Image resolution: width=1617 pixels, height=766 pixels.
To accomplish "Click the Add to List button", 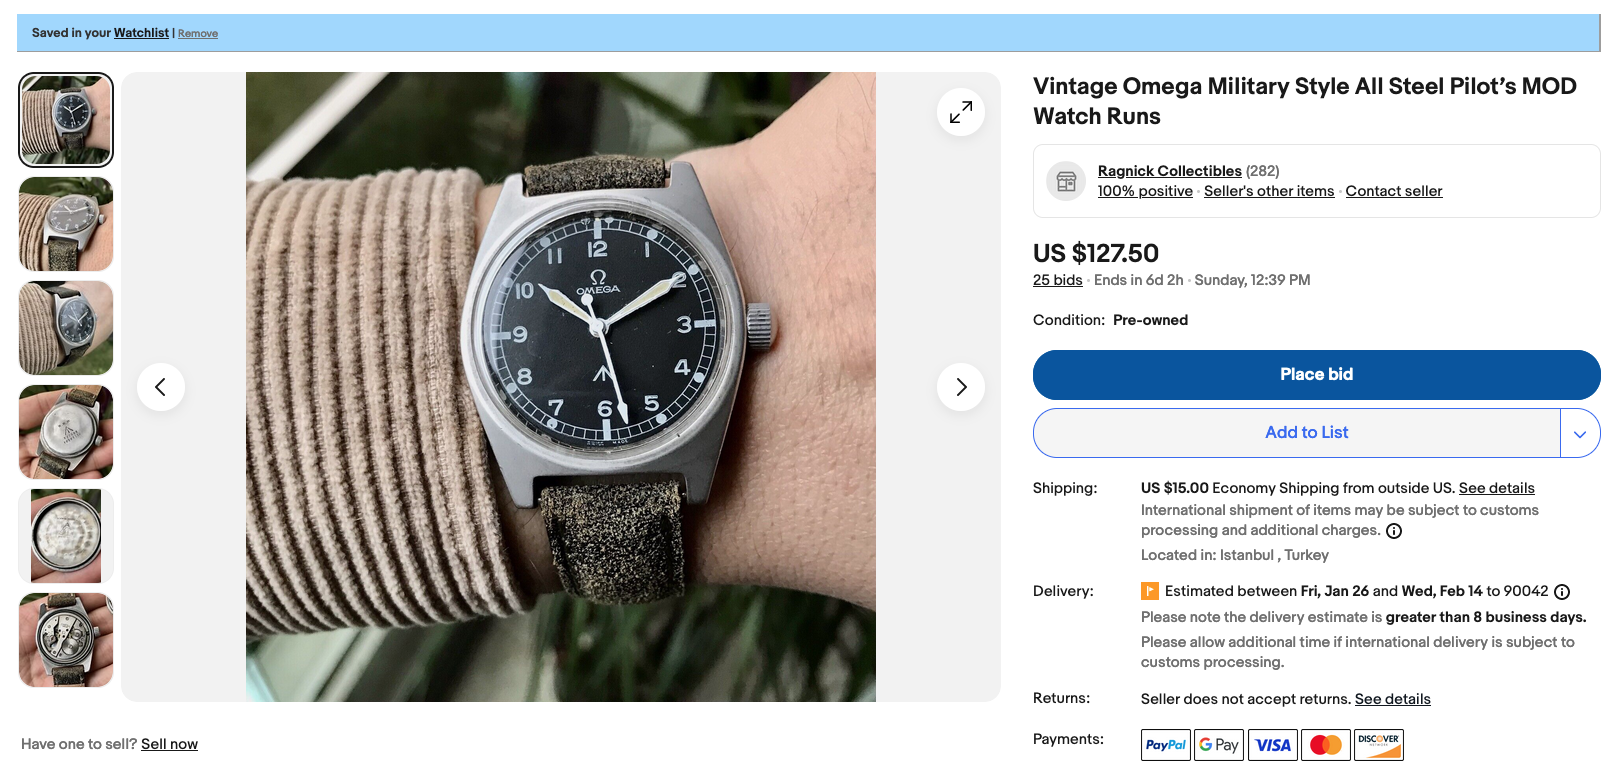I will click(1306, 433).
